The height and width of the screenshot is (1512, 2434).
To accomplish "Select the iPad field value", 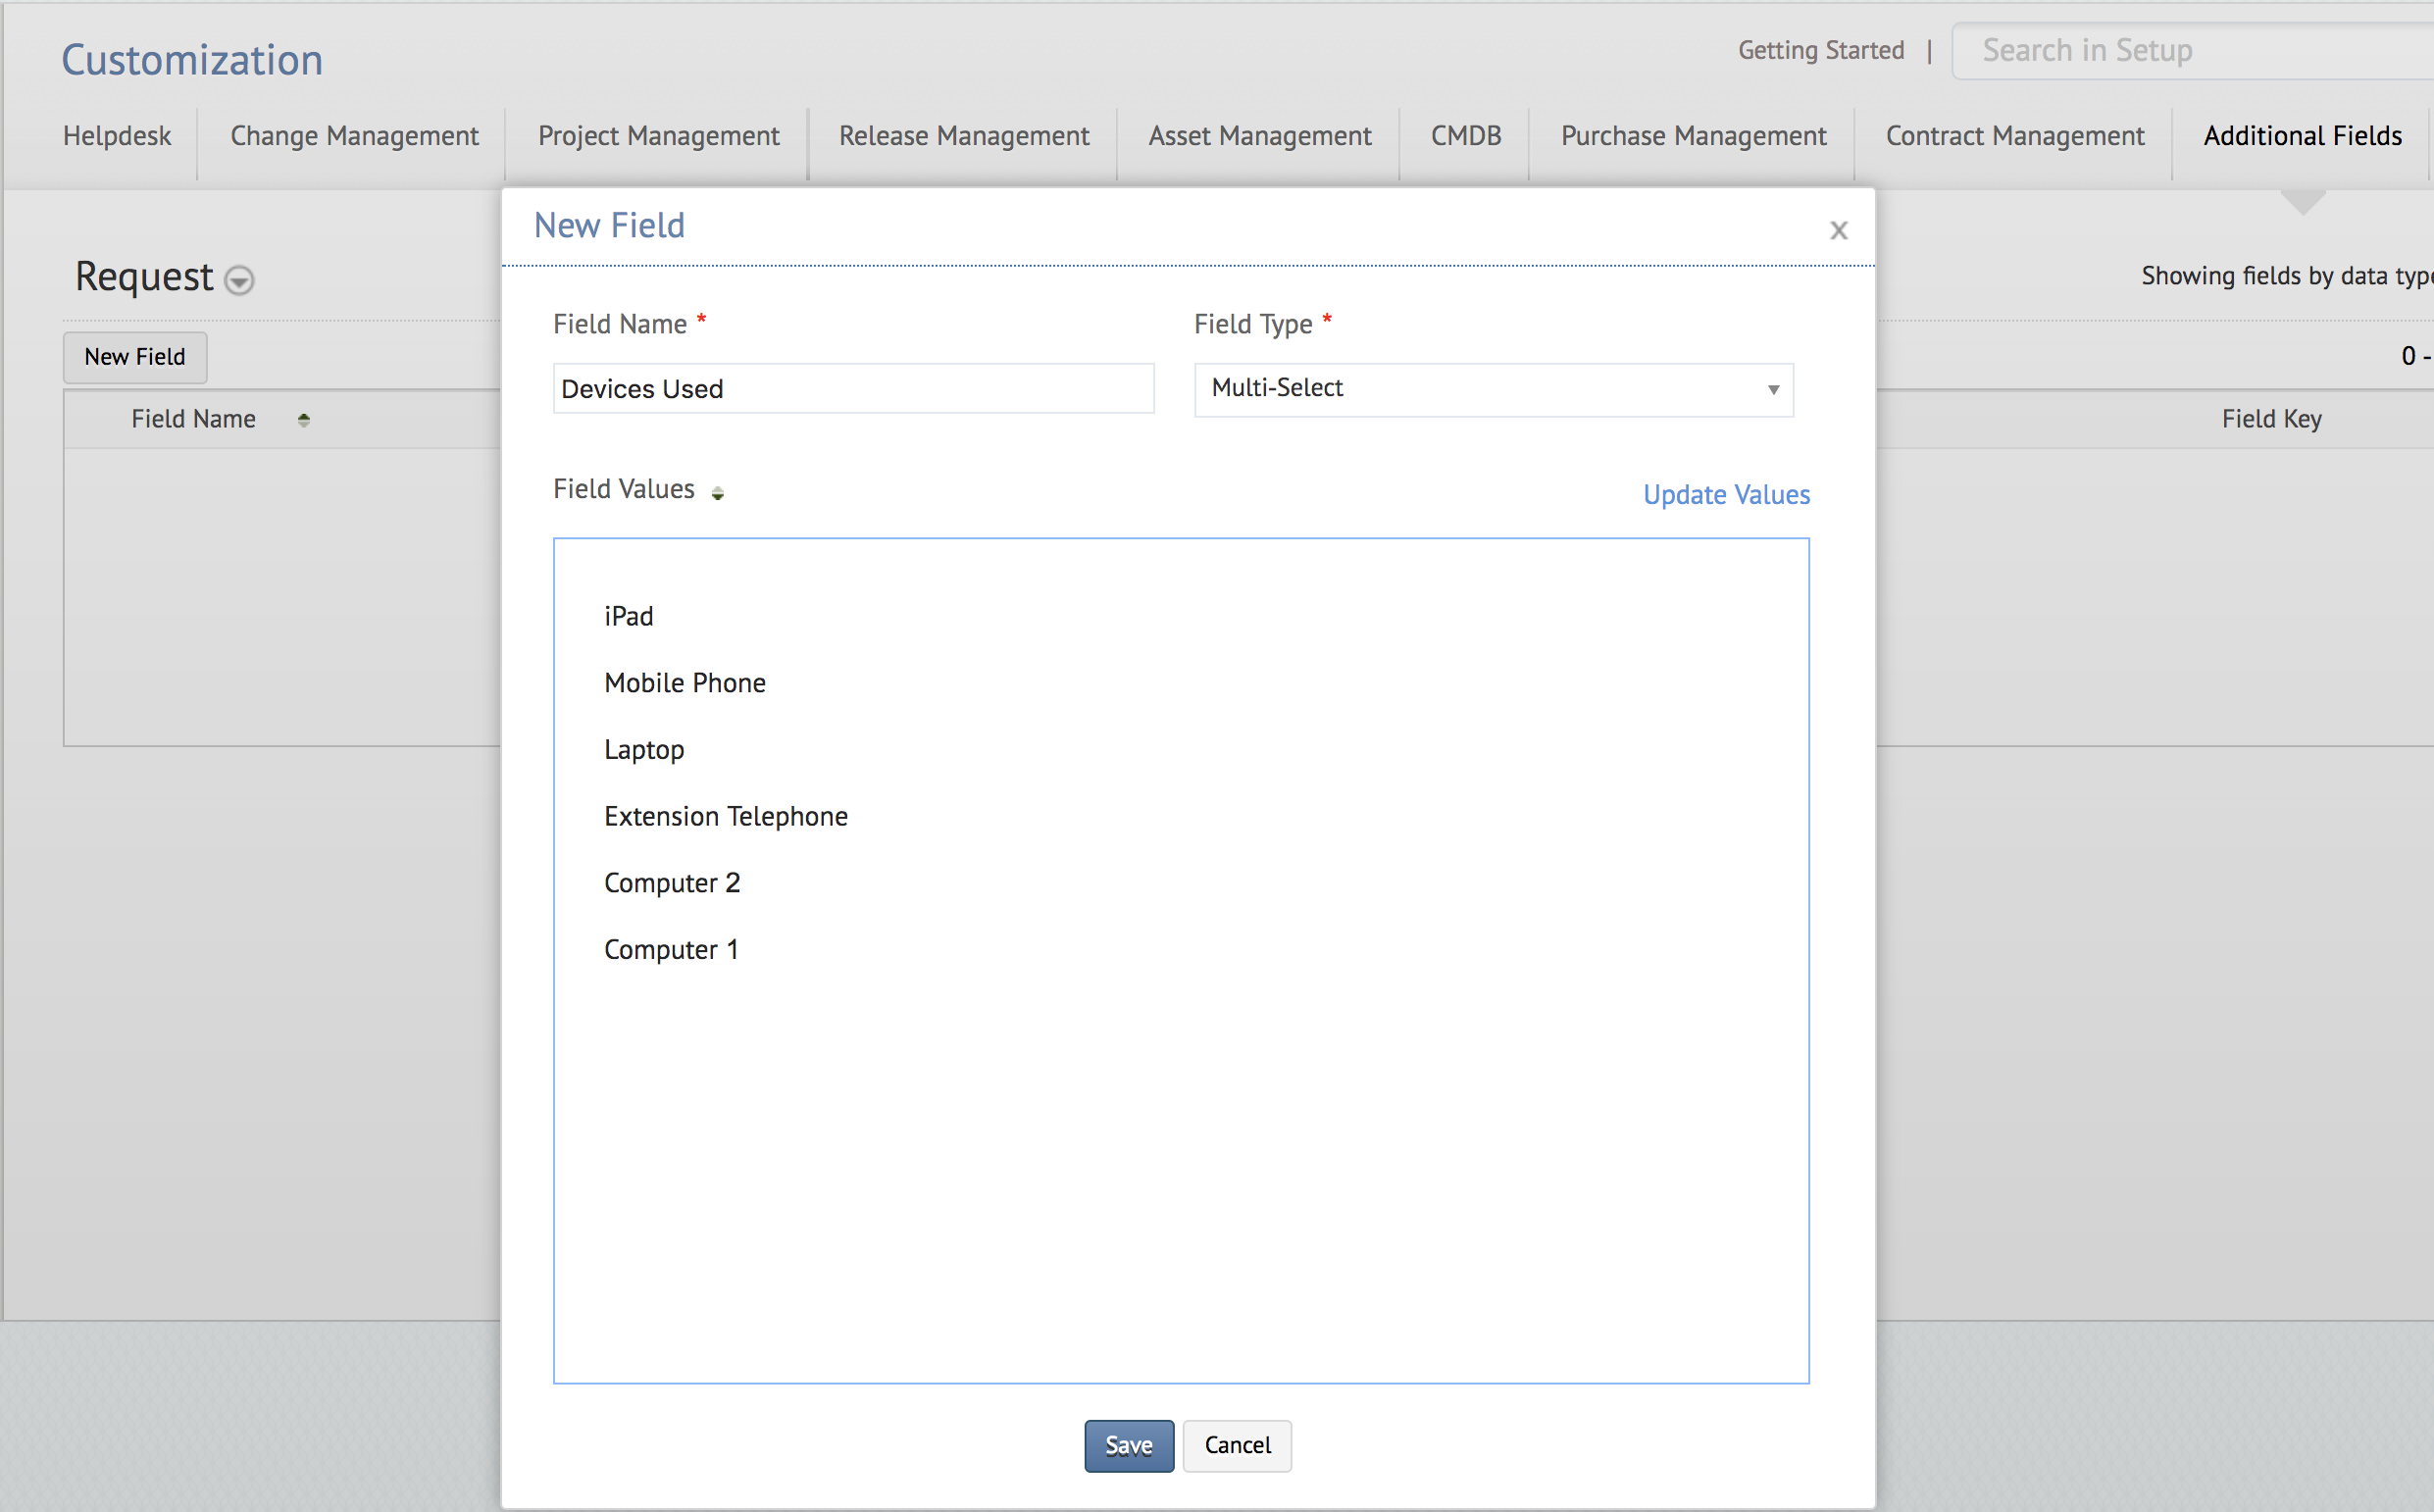I will 629,616.
